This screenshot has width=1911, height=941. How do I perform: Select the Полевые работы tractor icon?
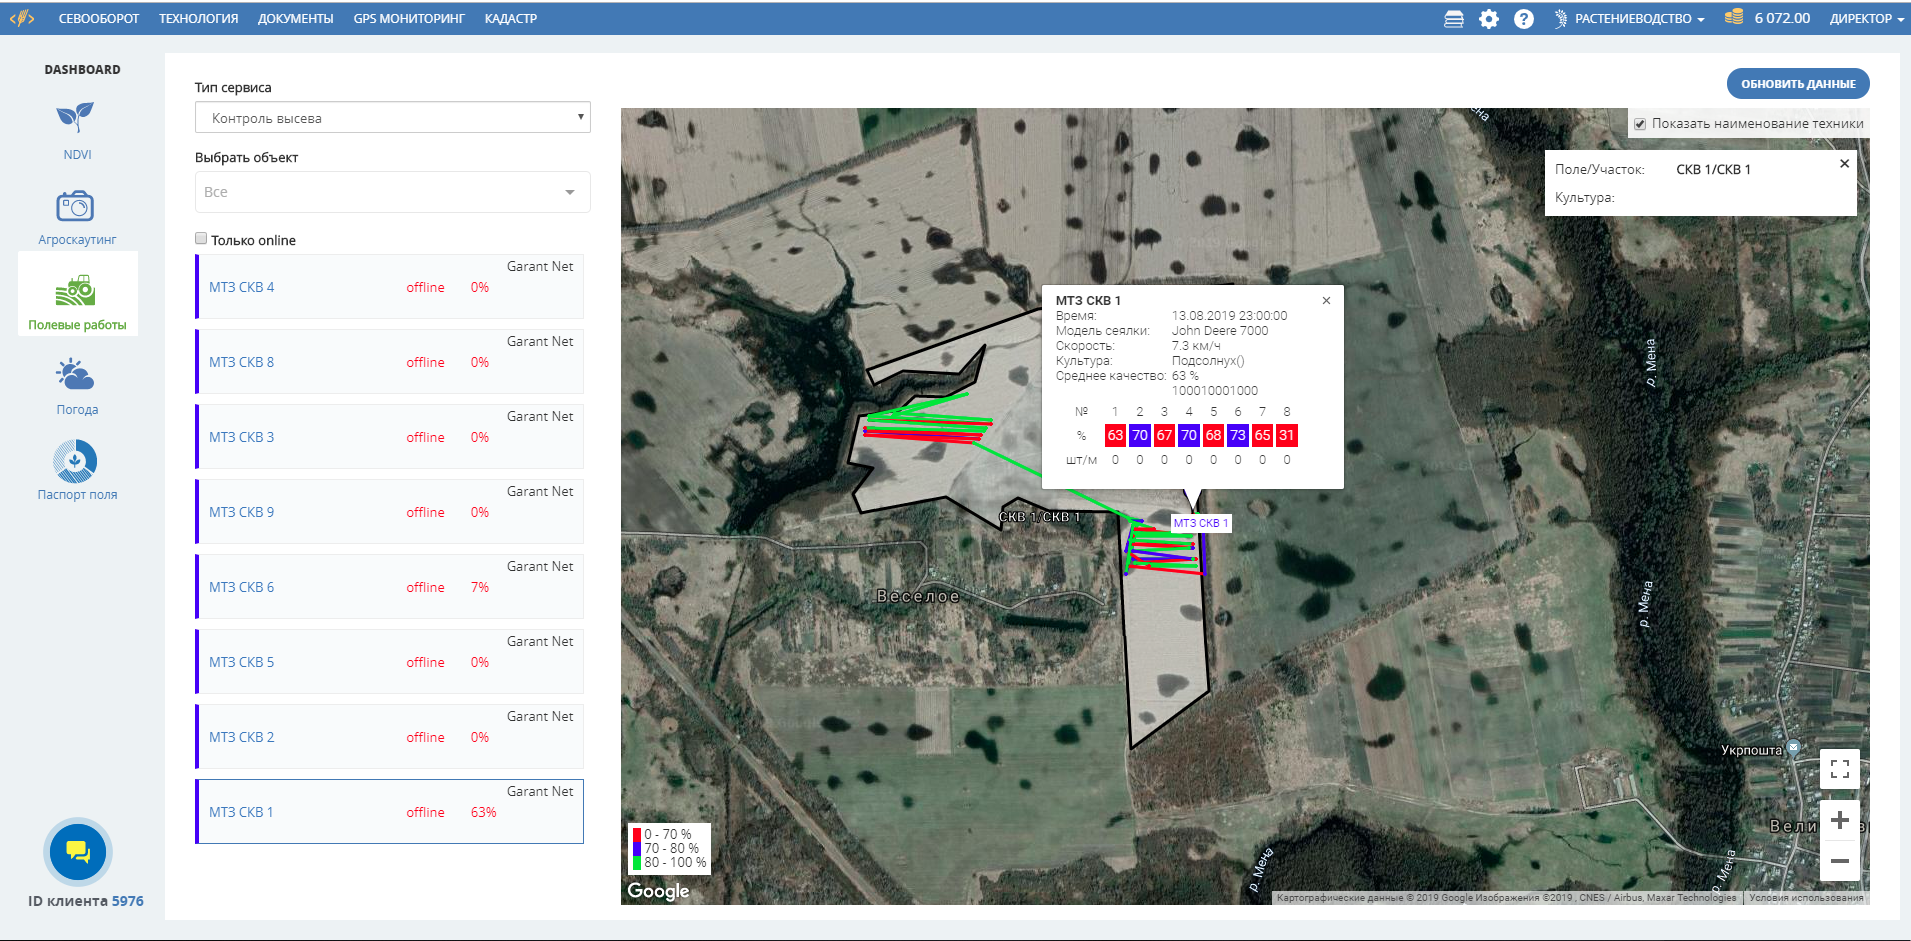click(76, 292)
